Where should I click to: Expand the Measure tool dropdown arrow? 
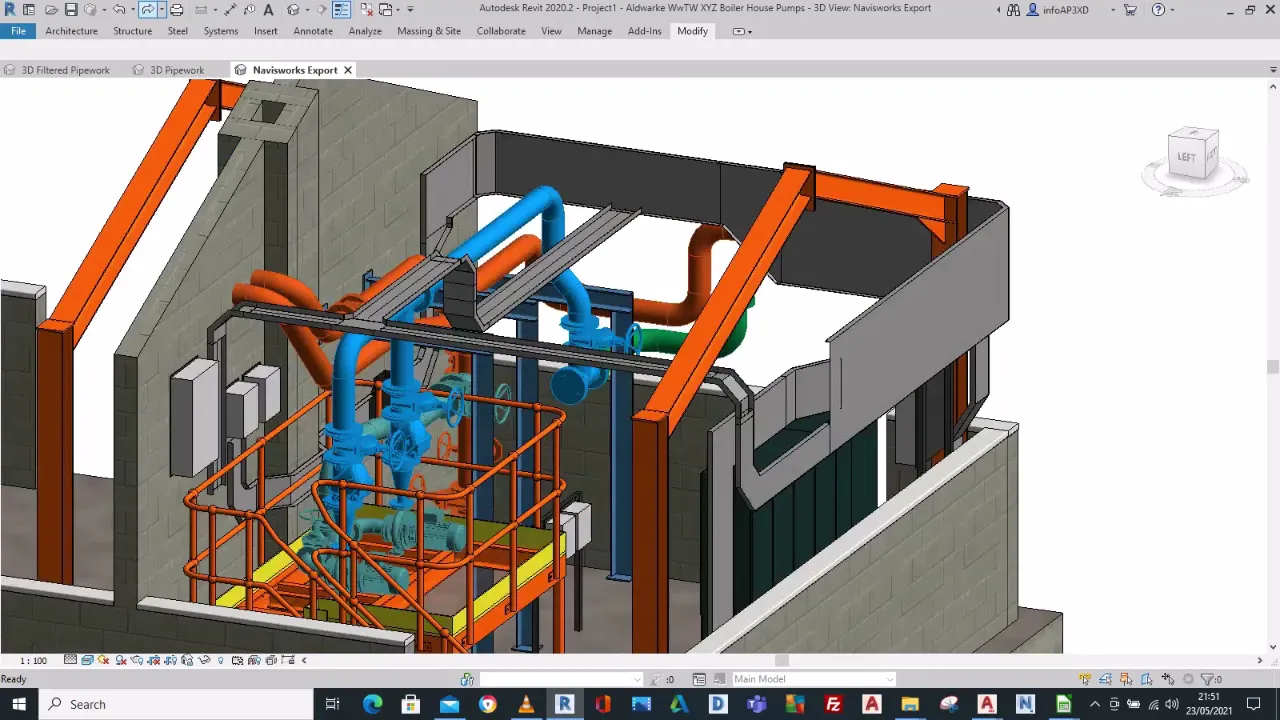(215, 10)
